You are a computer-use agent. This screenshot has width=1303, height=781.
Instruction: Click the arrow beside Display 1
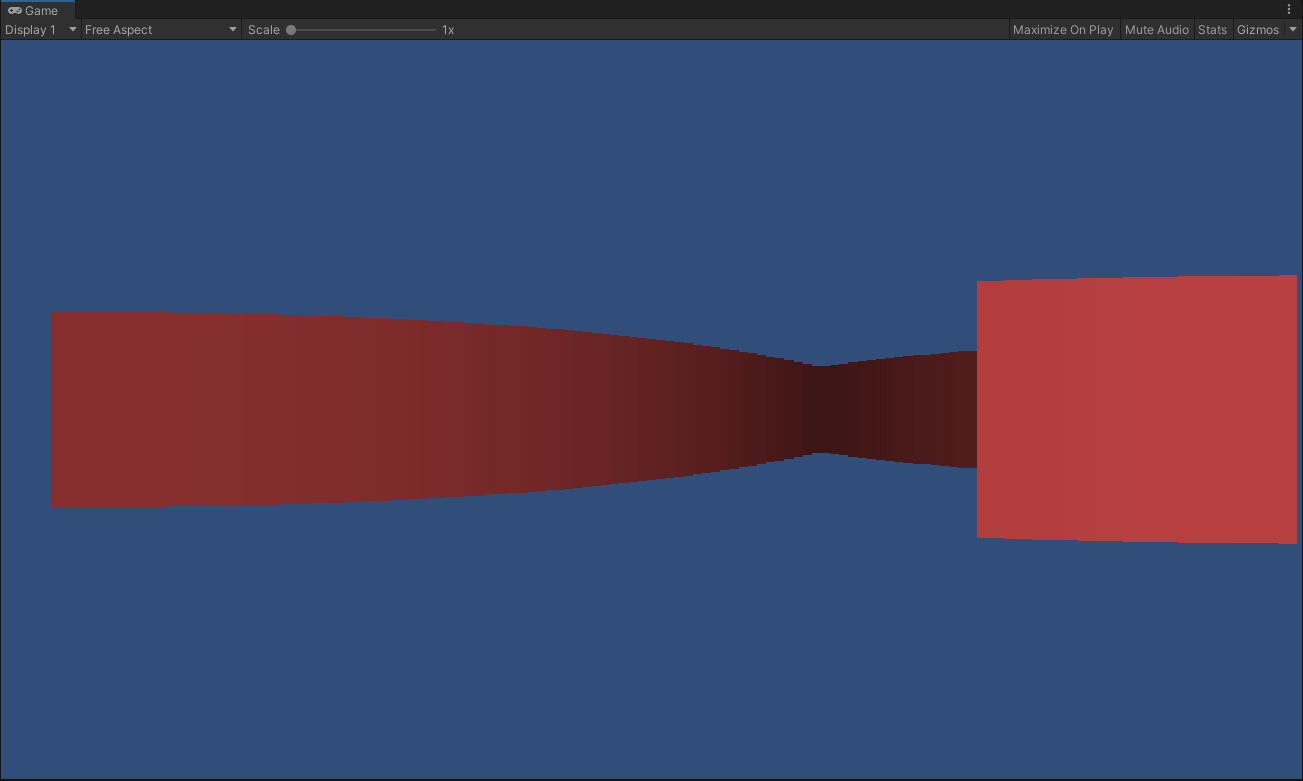pyautogui.click(x=72, y=30)
